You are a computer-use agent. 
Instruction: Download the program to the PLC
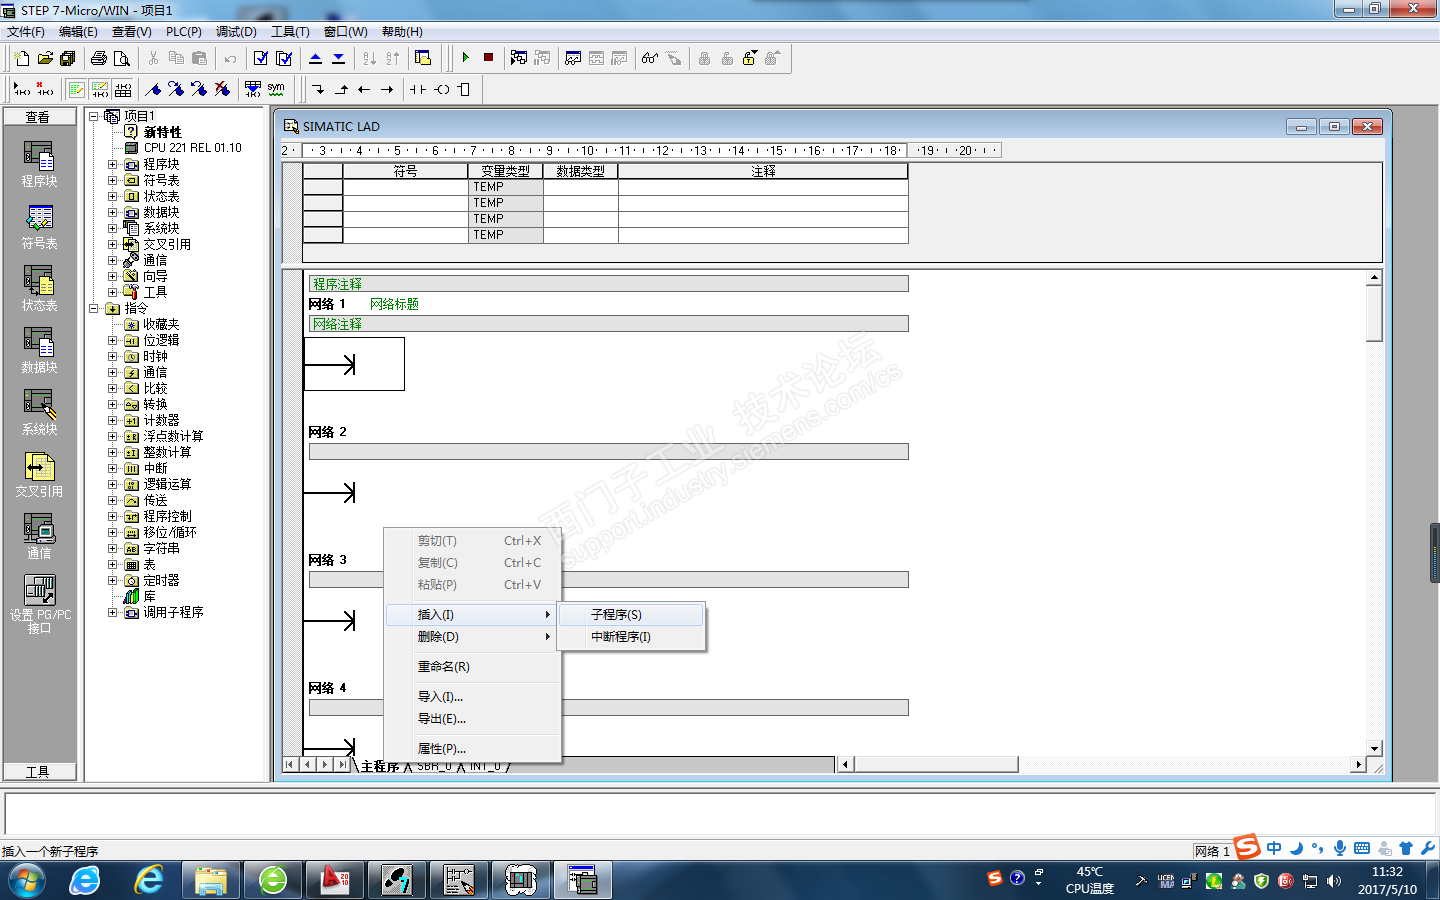point(338,58)
